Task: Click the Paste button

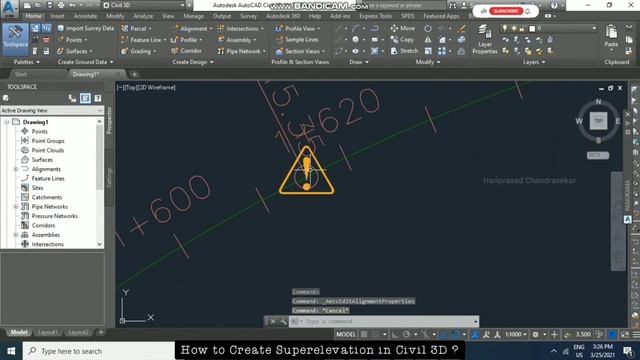Action: (x=611, y=37)
